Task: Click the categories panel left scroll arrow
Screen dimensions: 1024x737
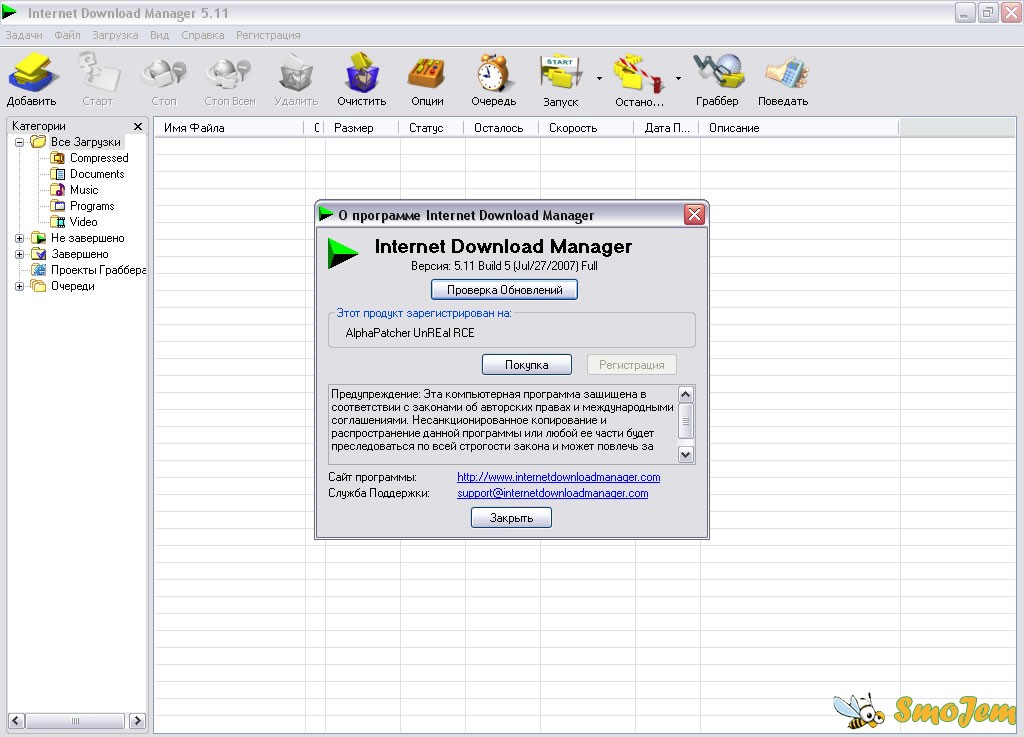Action: click(x=17, y=721)
